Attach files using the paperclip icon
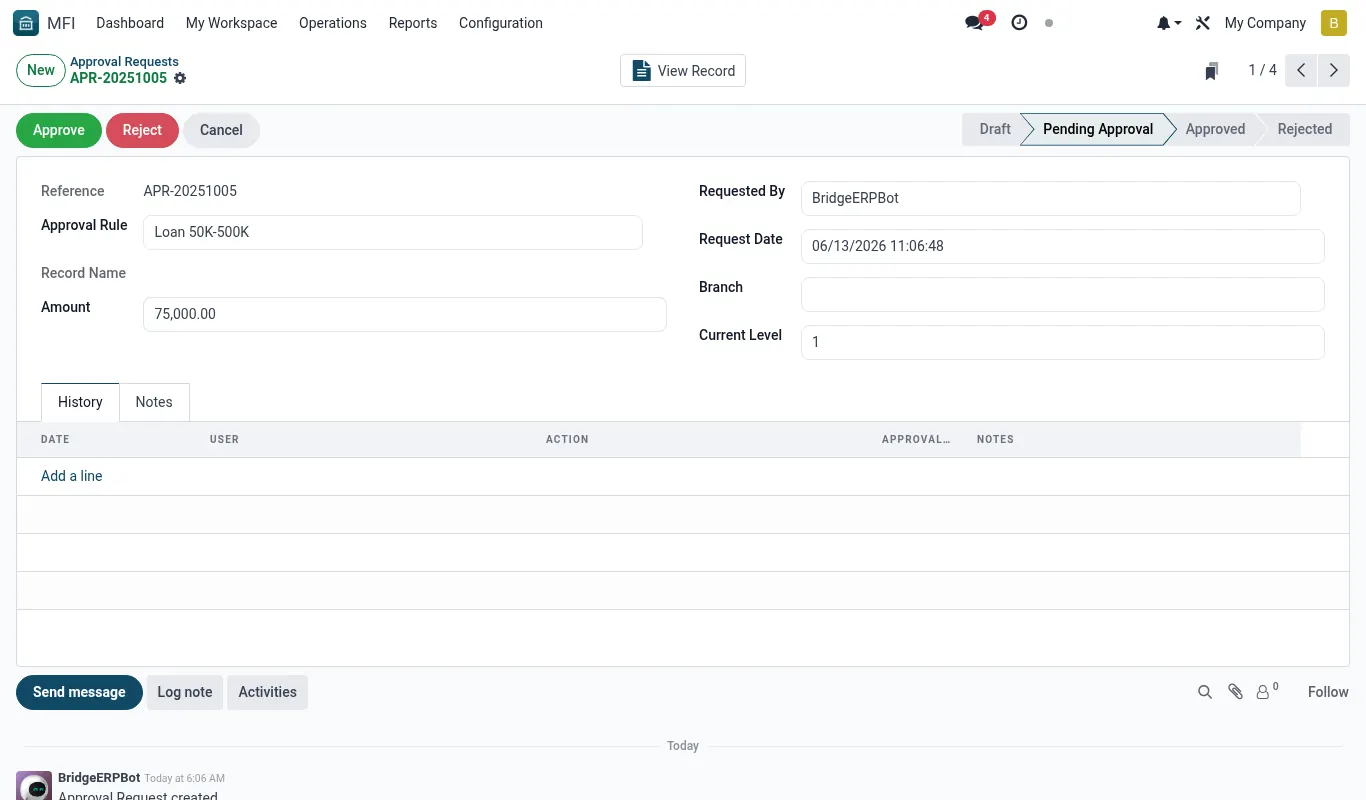1366x800 pixels. (x=1236, y=692)
